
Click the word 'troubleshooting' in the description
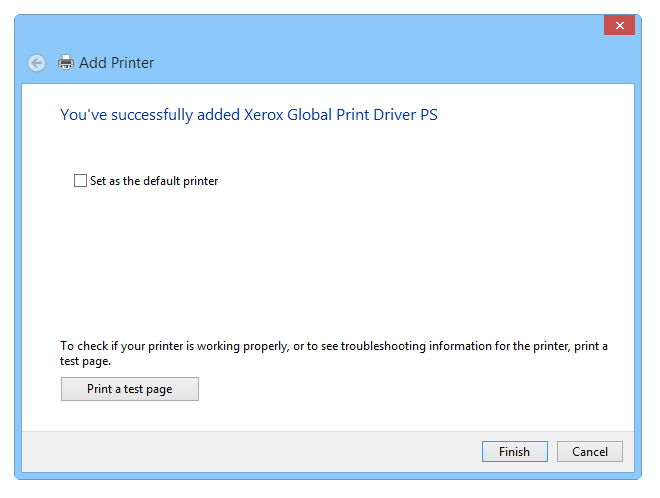point(383,346)
